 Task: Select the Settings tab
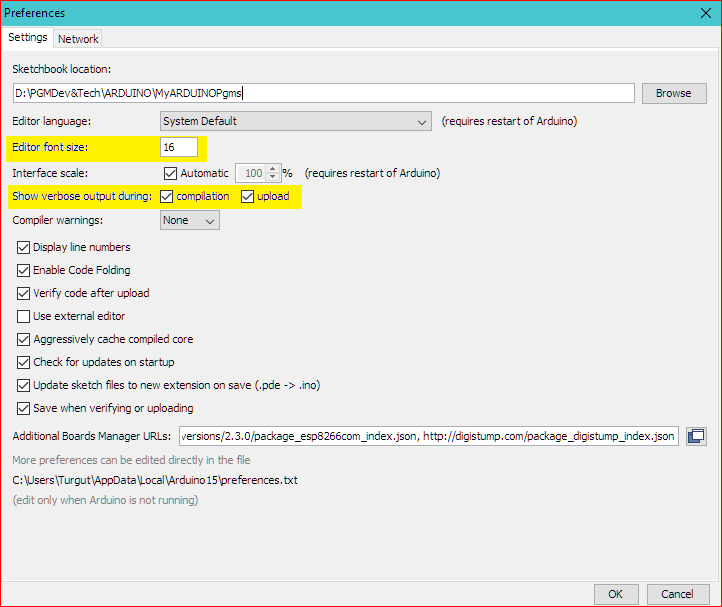[28, 37]
